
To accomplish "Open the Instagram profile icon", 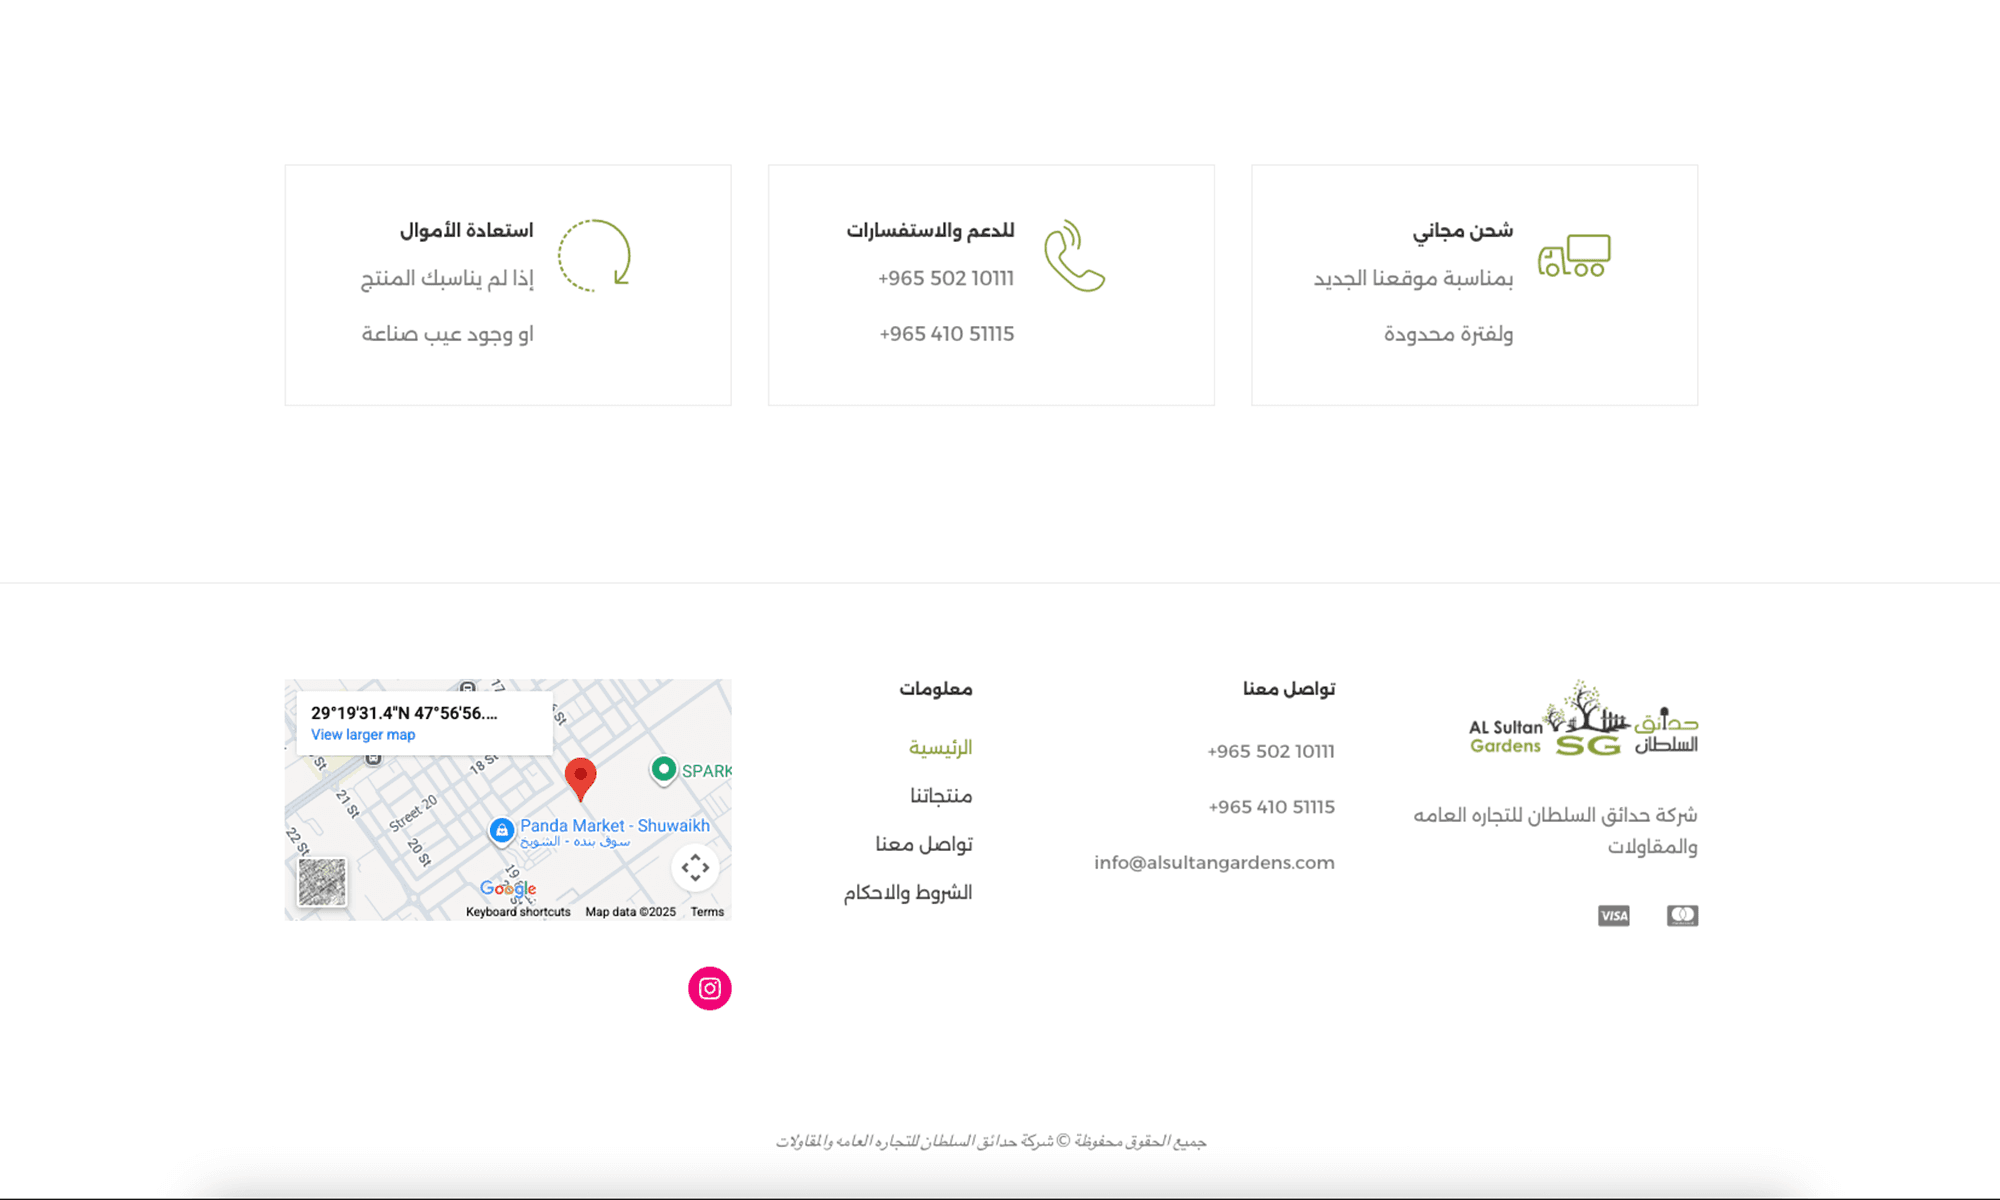I will [x=709, y=988].
